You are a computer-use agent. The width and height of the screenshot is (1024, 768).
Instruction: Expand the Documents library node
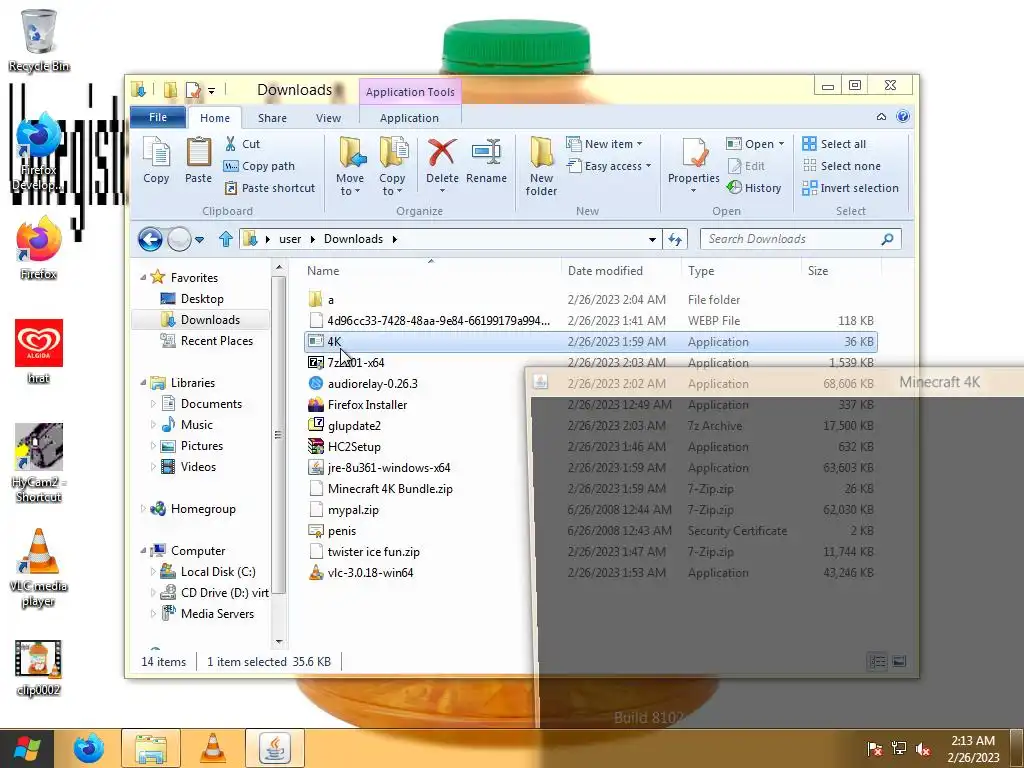(x=153, y=404)
